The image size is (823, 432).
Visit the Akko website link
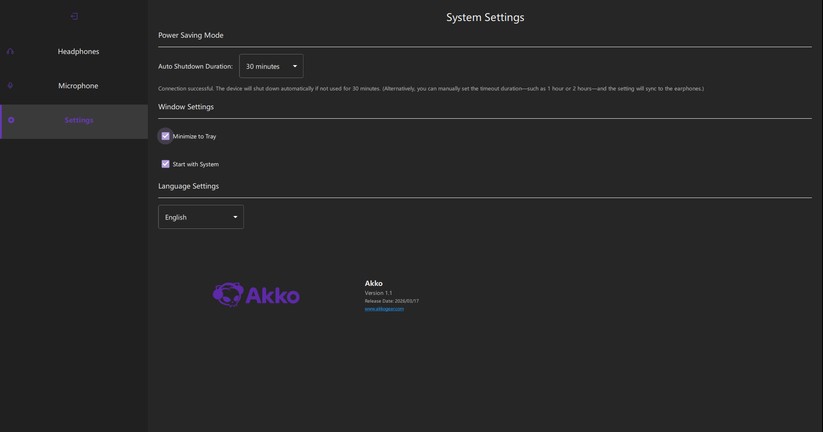384,309
